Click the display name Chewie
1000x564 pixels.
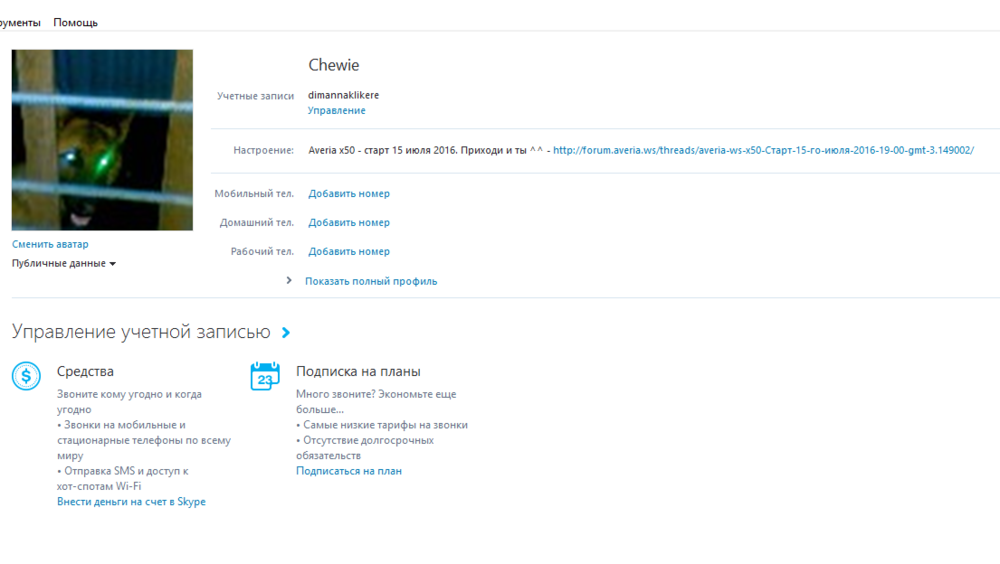tap(333, 65)
